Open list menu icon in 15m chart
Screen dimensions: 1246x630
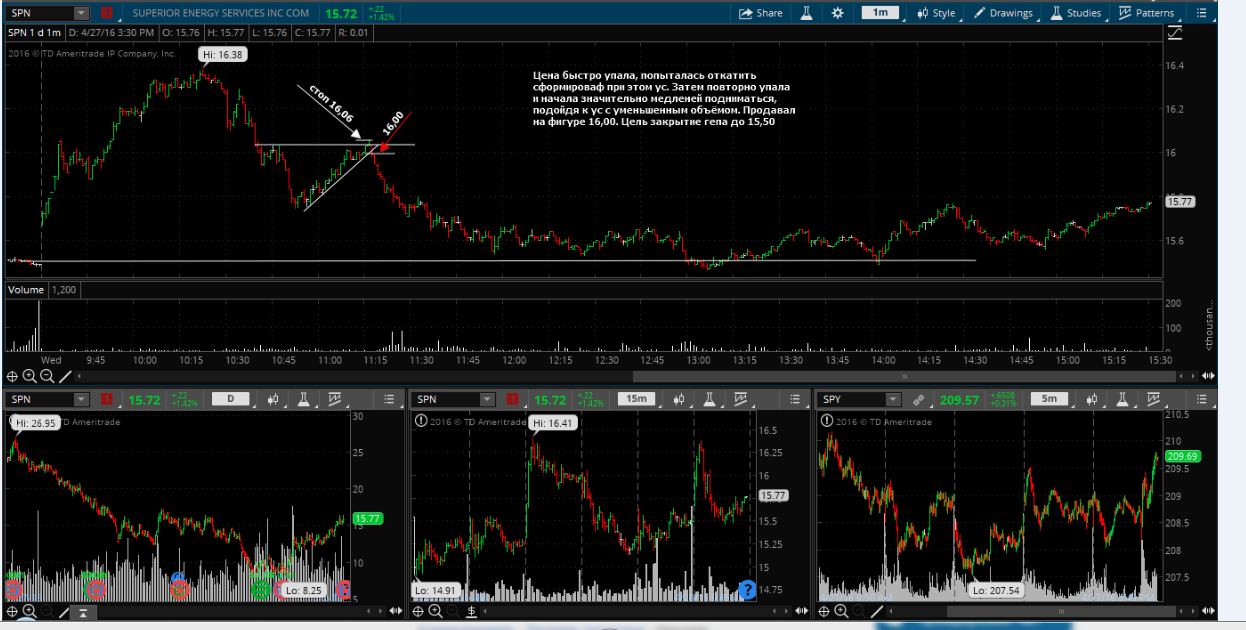[797, 400]
